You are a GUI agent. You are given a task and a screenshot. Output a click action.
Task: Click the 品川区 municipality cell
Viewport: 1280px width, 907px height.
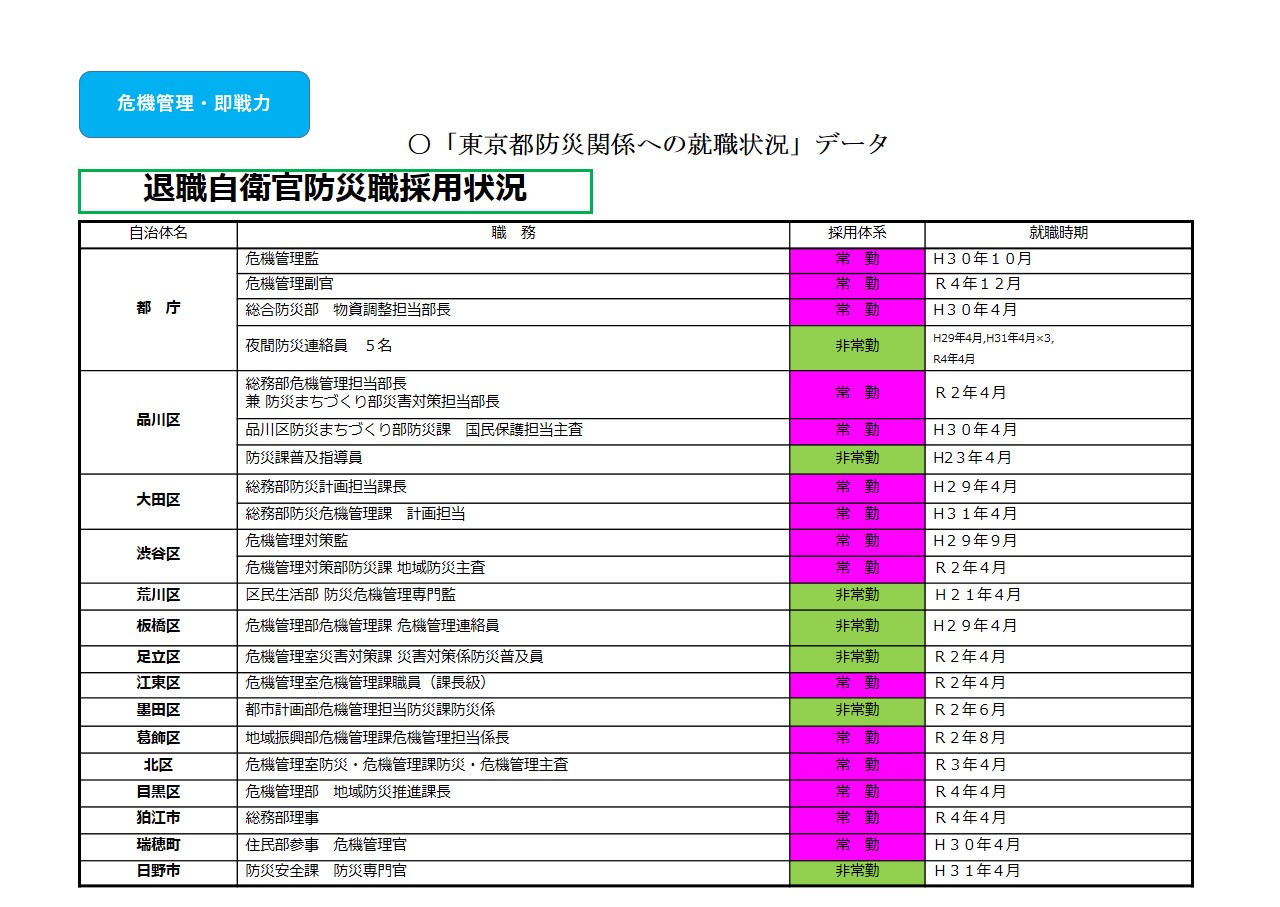pyautogui.click(x=159, y=421)
